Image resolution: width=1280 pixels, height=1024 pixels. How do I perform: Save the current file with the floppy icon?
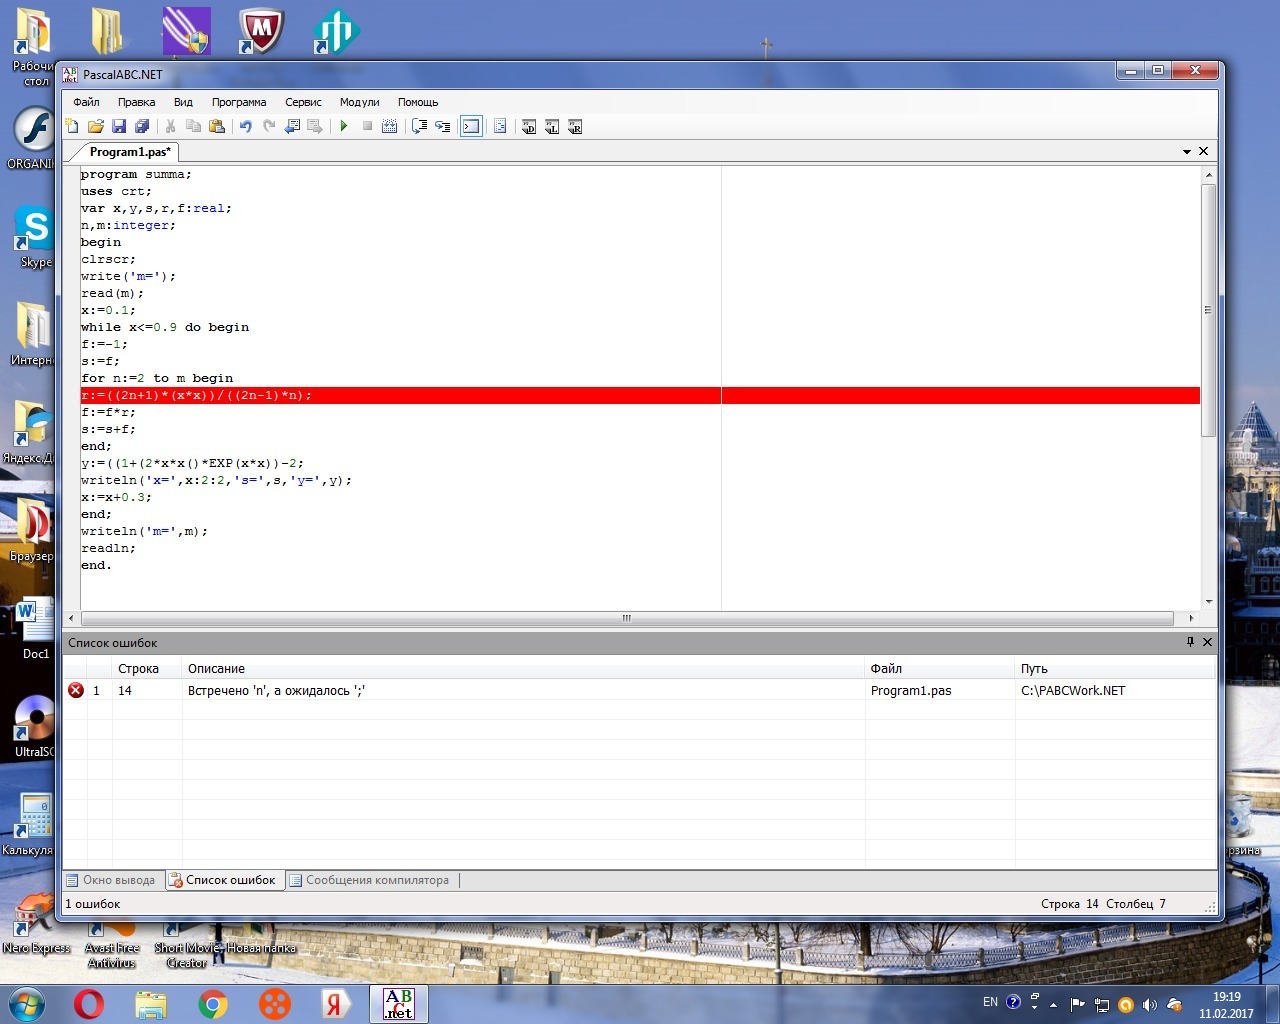(x=119, y=126)
